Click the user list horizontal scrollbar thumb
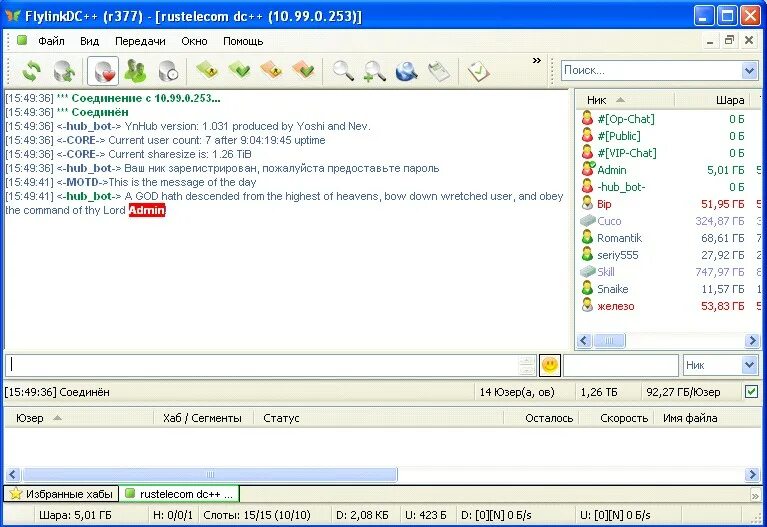Image resolution: width=767 pixels, height=527 pixels. [x=609, y=340]
